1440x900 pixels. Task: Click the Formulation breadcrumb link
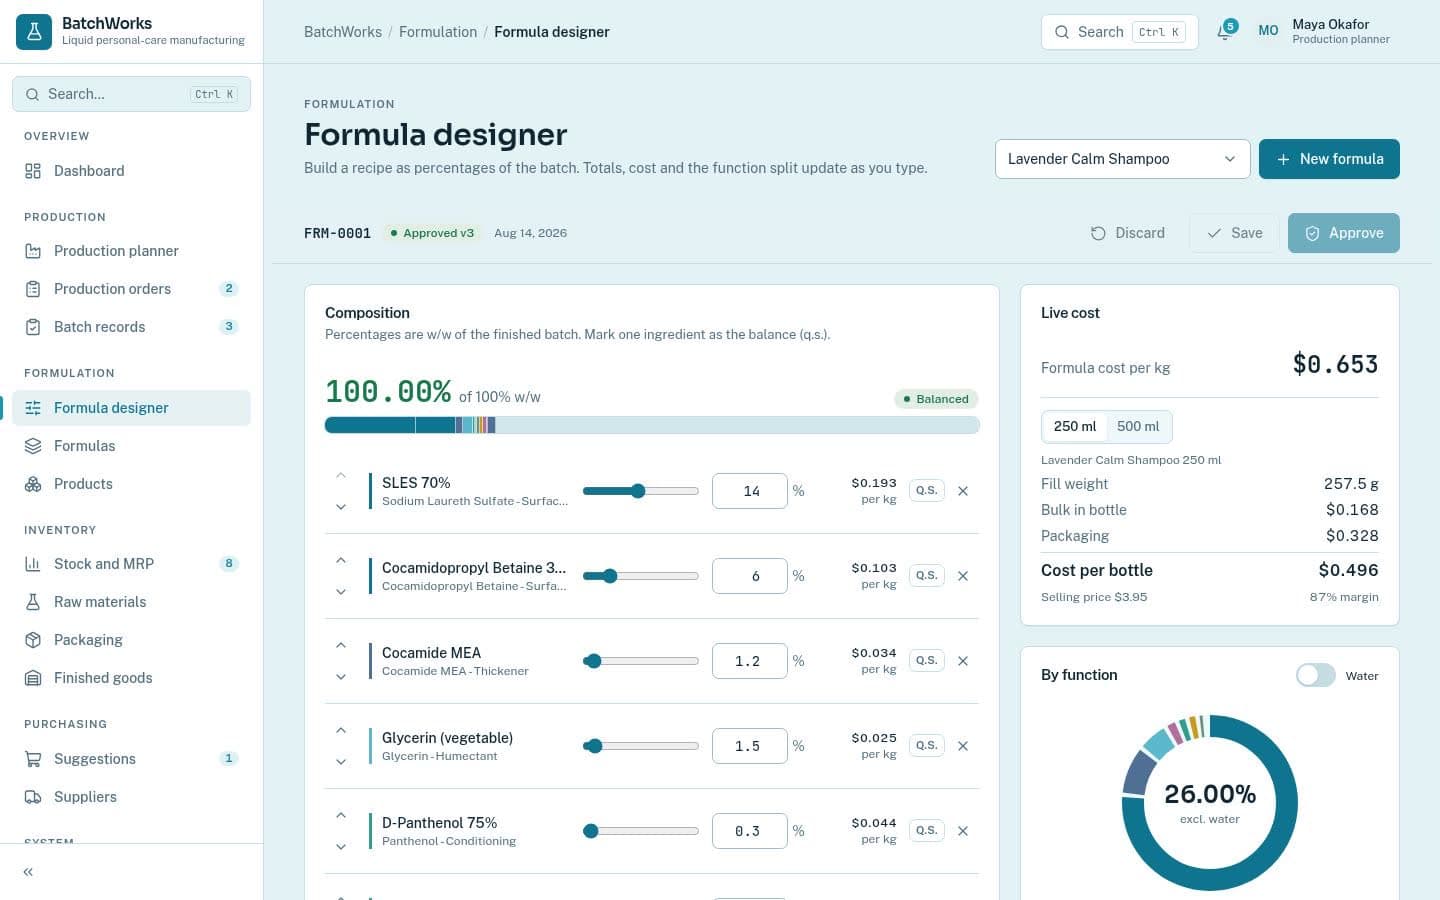[438, 32]
